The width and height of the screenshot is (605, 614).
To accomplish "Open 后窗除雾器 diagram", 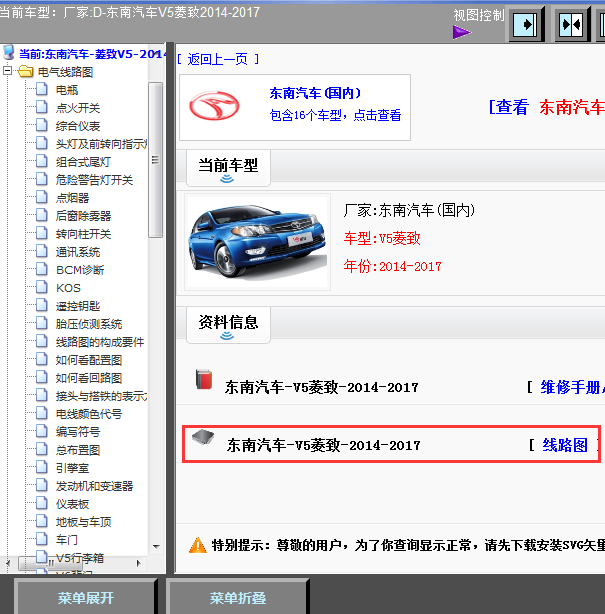I will (x=83, y=216).
